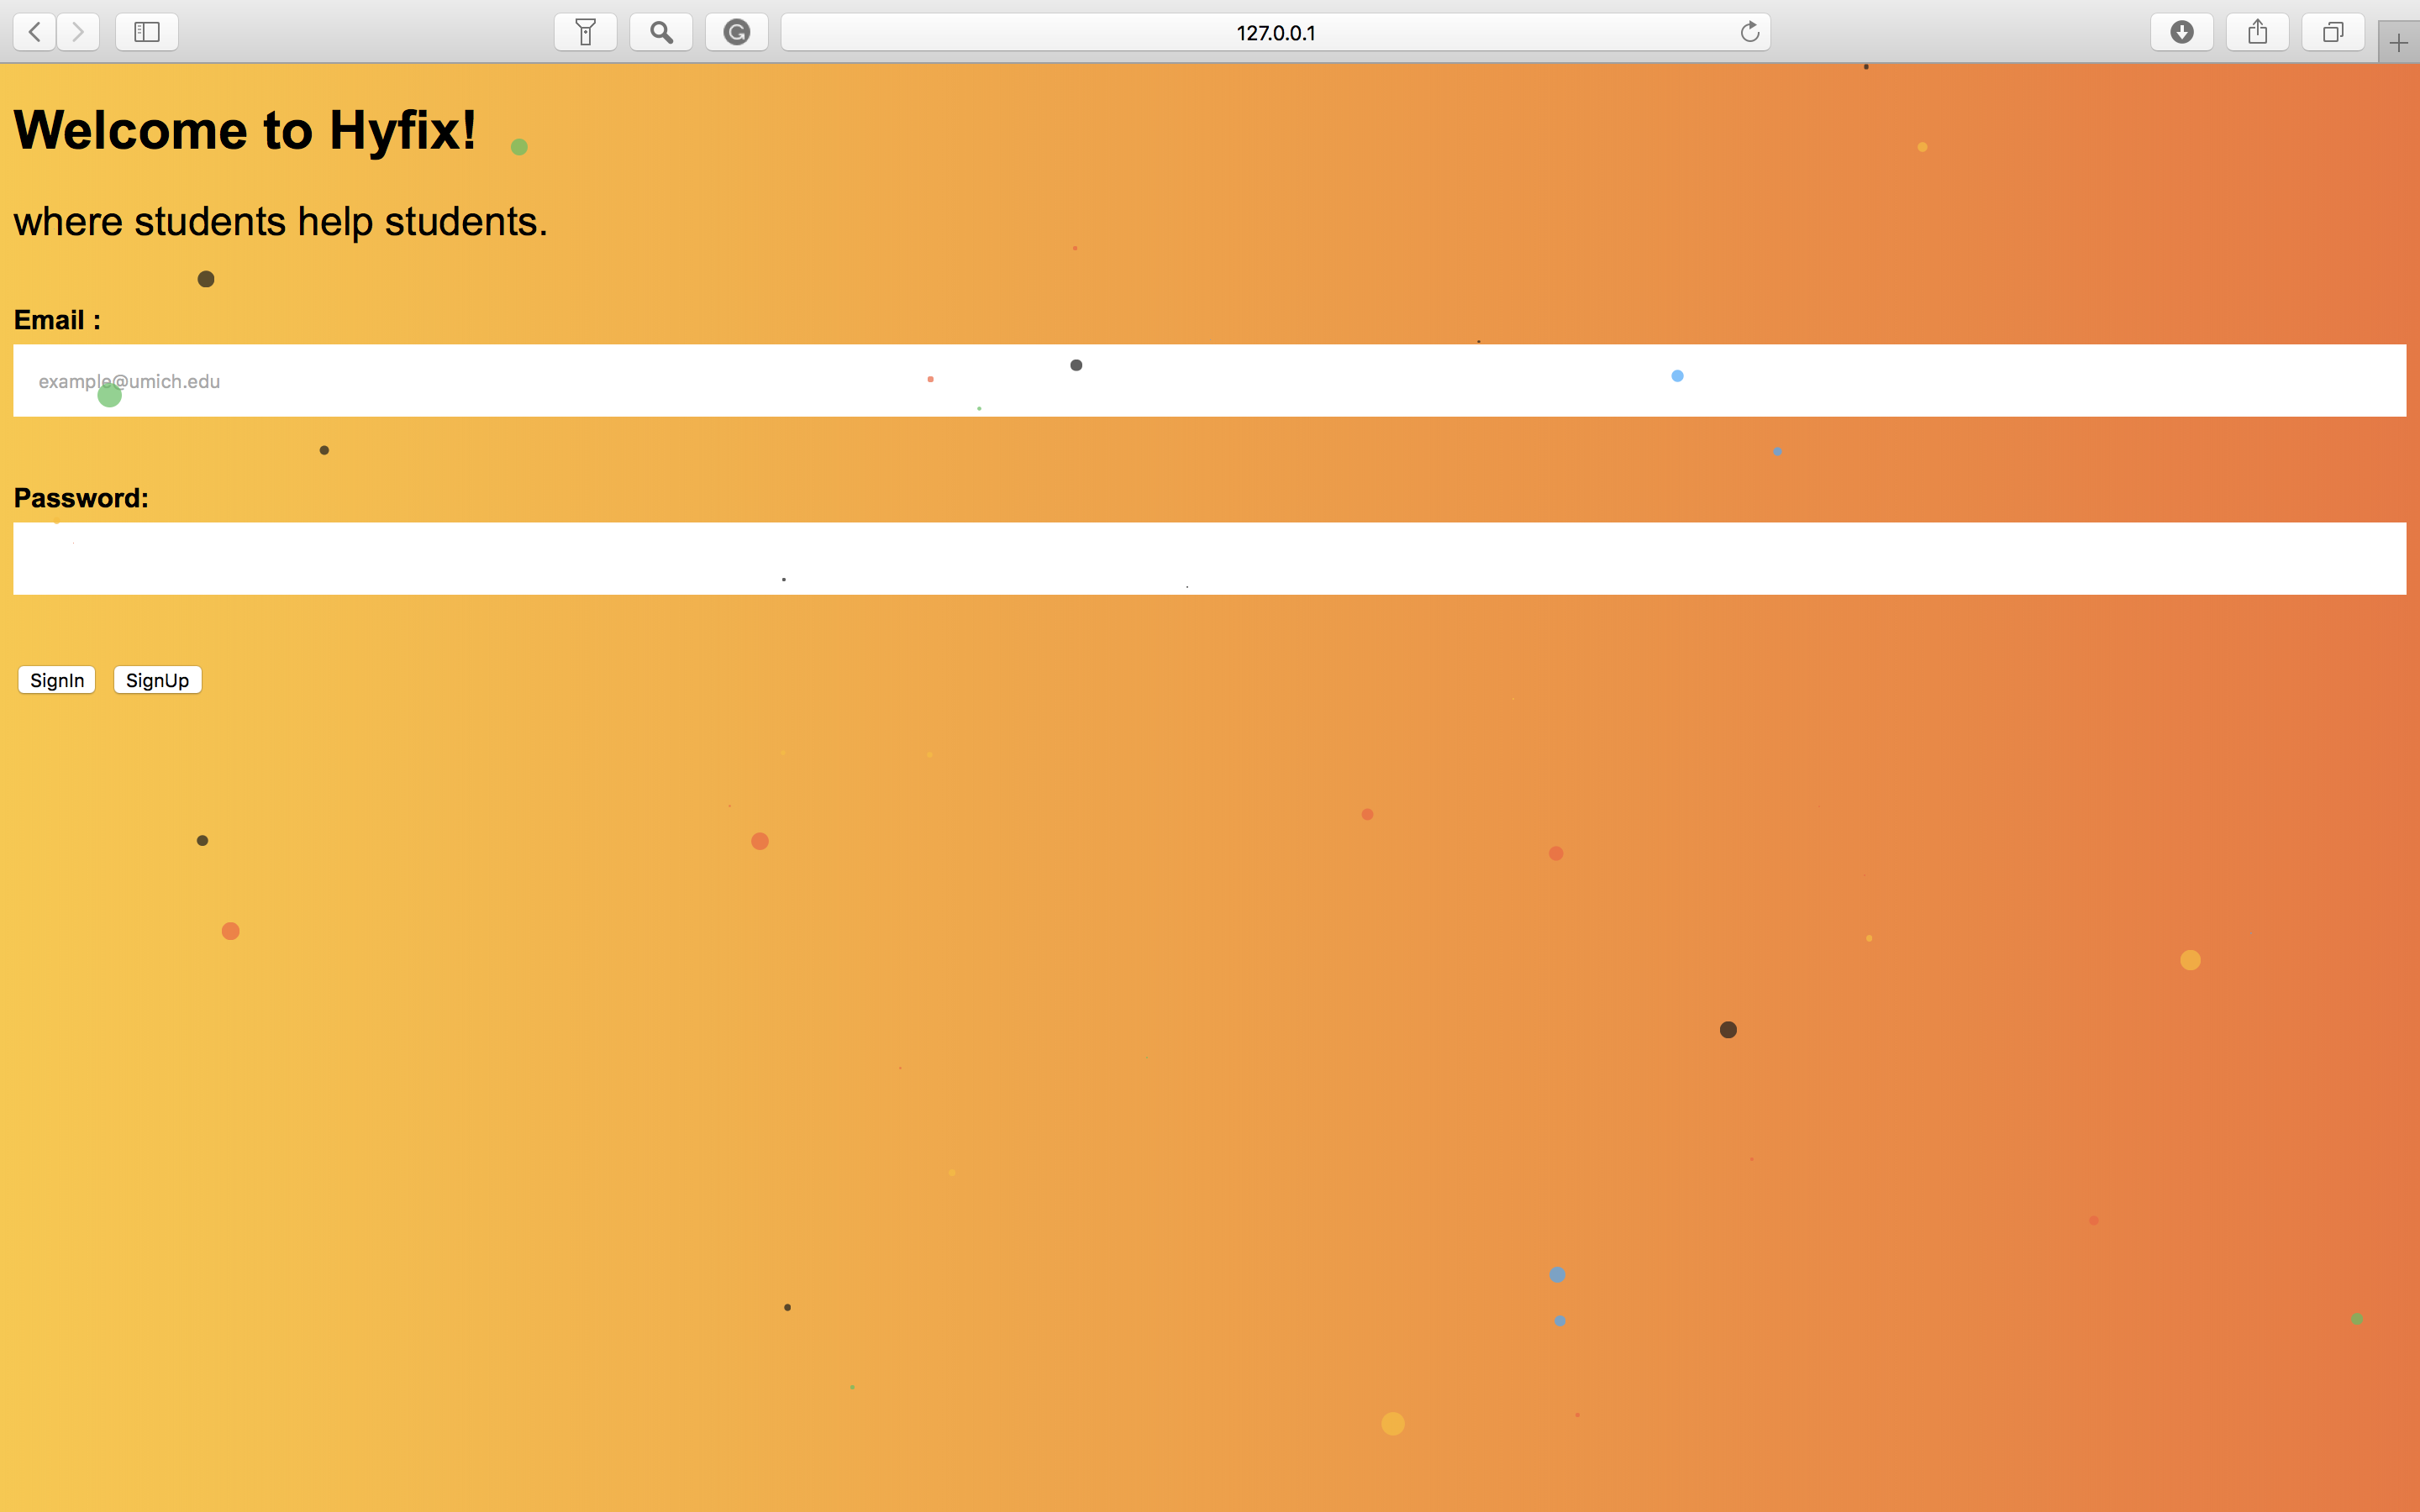Click the Password input field
Screen dimensions: 2420x1512
click(1209, 559)
